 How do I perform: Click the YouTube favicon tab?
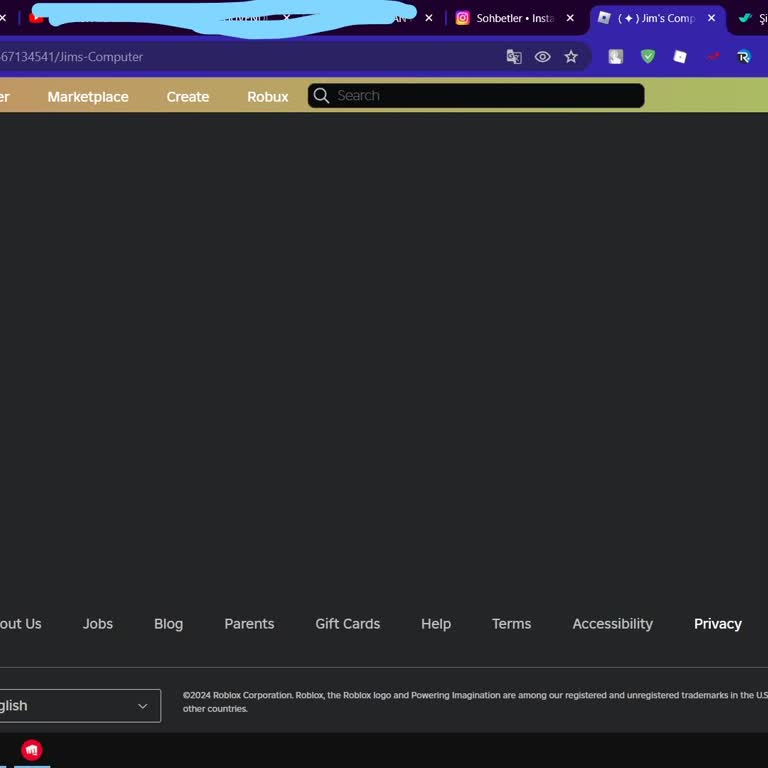coord(36,18)
